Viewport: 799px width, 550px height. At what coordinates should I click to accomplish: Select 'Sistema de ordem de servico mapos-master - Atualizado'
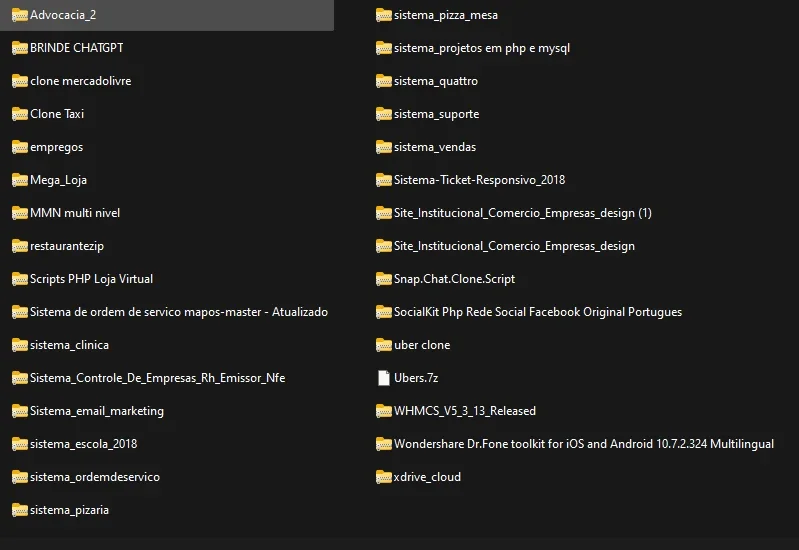coord(179,312)
